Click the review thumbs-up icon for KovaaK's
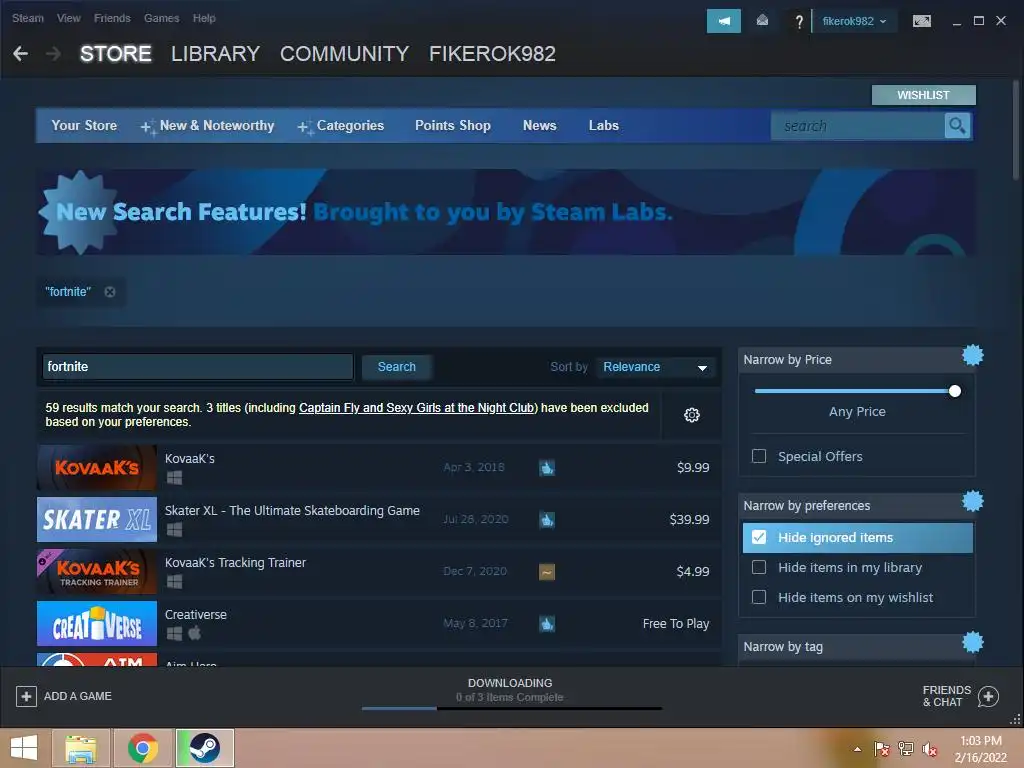 (x=547, y=468)
